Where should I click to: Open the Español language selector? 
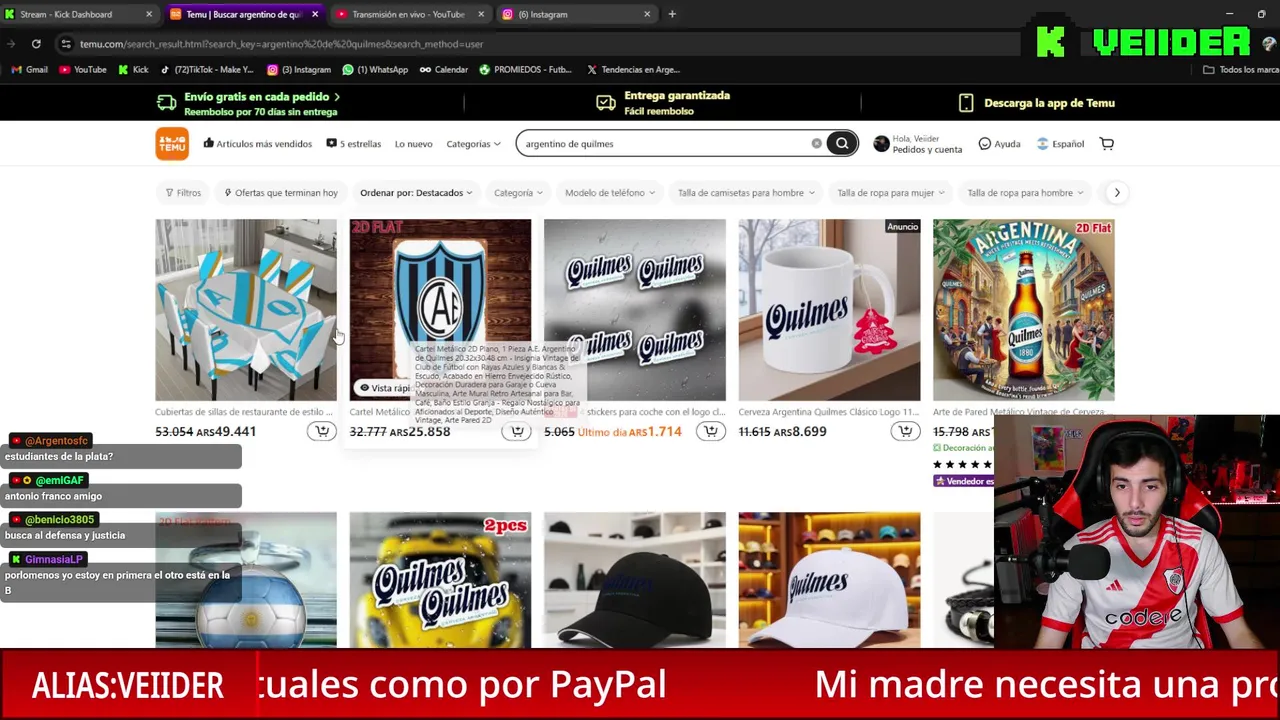click(x=1060, y=144)
